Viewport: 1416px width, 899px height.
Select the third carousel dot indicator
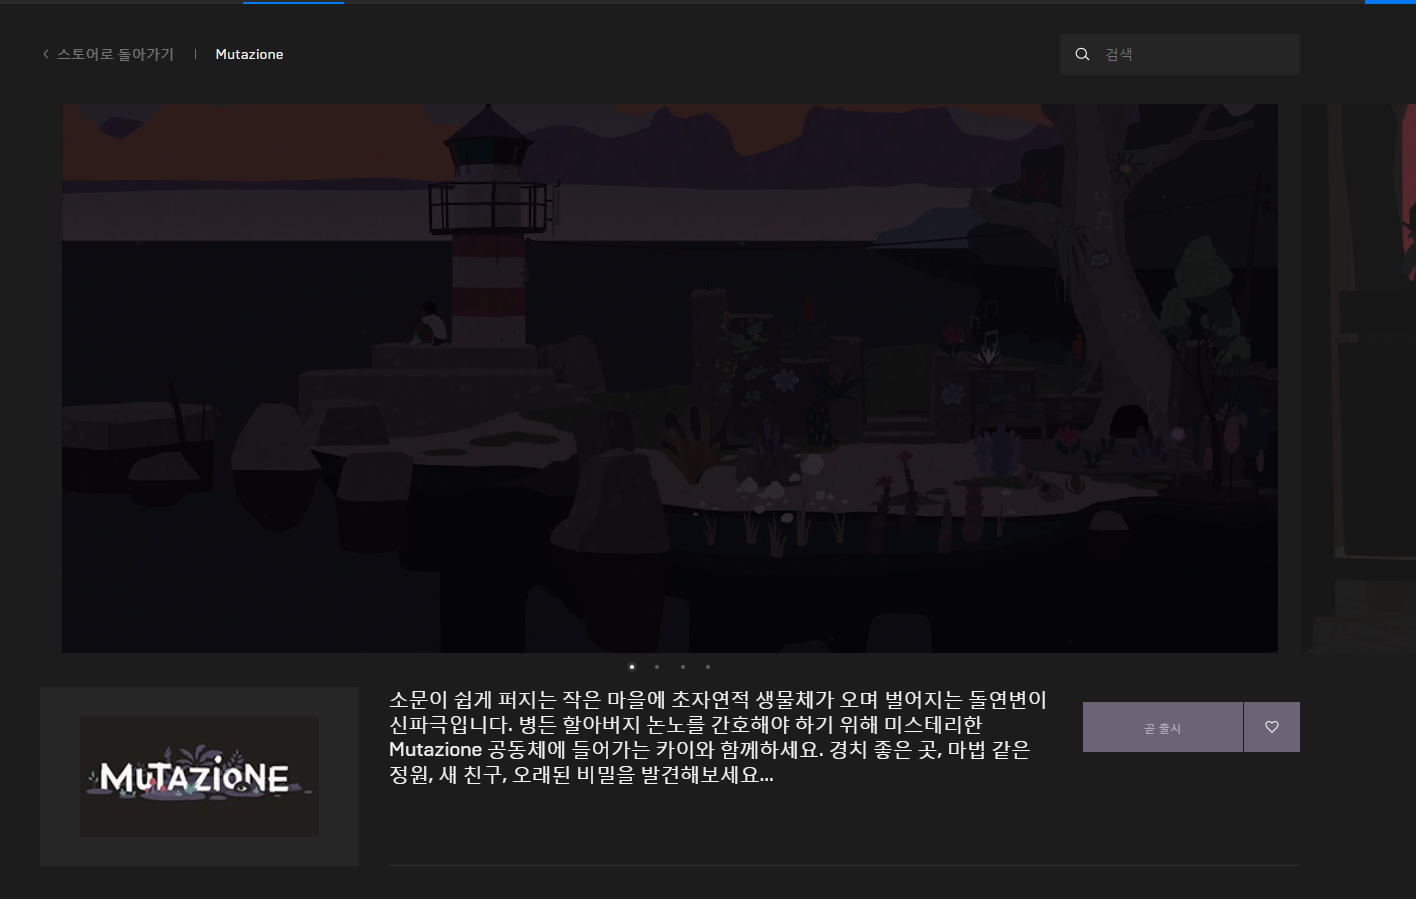tap(683, 667)
